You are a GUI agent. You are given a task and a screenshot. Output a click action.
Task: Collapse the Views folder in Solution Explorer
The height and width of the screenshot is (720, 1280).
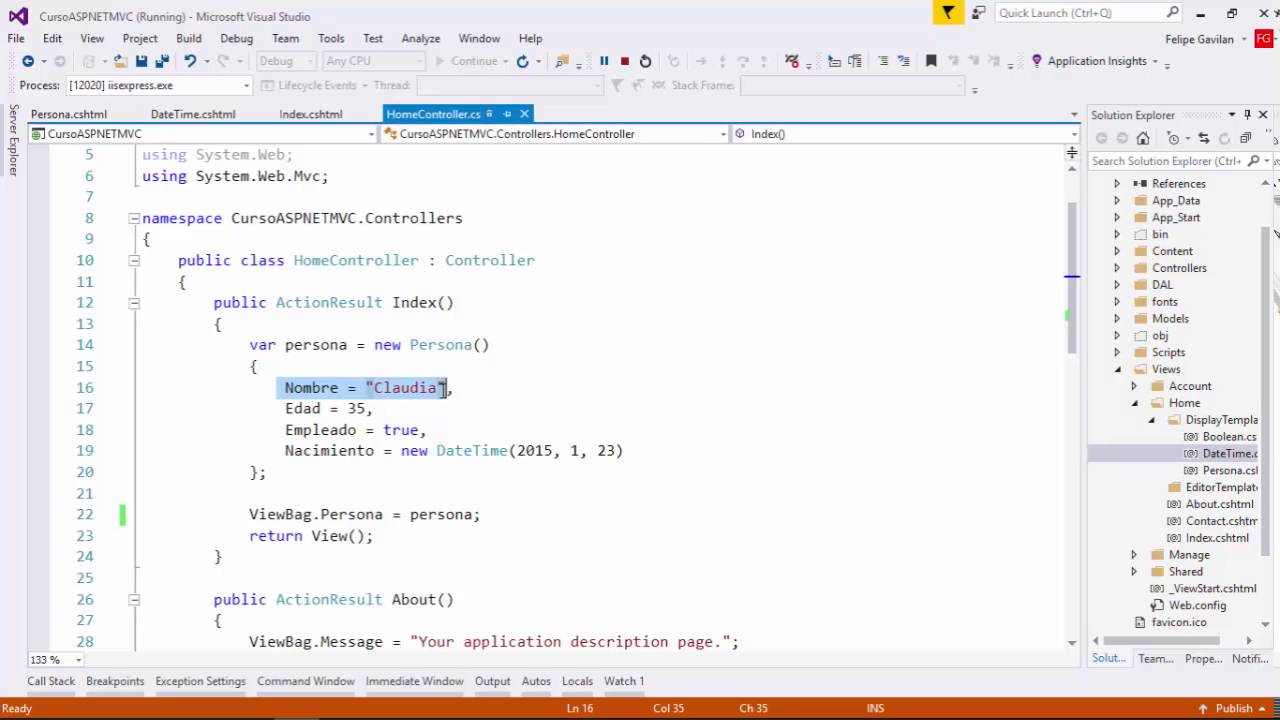(1118, 370)
